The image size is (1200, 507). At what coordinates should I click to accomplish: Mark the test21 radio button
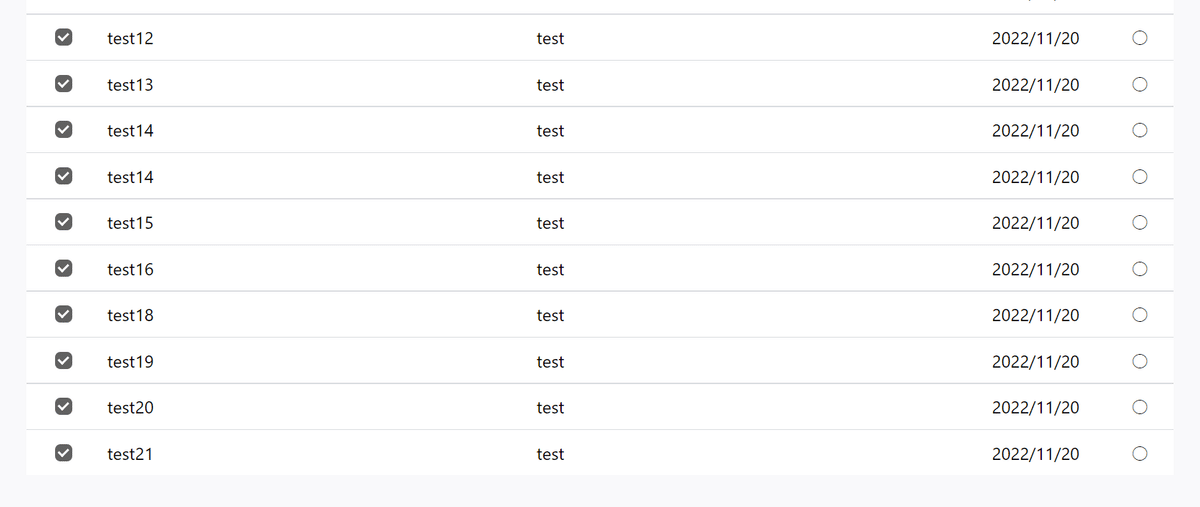click(x=1139, y=453)
